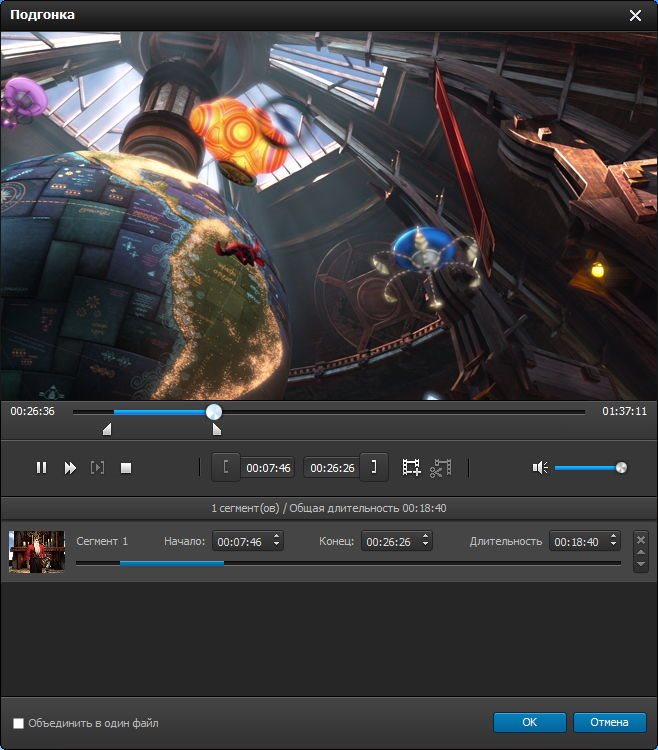Adjust the 'Конец' time stepper arrows
Image resolution: width=658 pixels, height=750 pixels.
[426, 541]
